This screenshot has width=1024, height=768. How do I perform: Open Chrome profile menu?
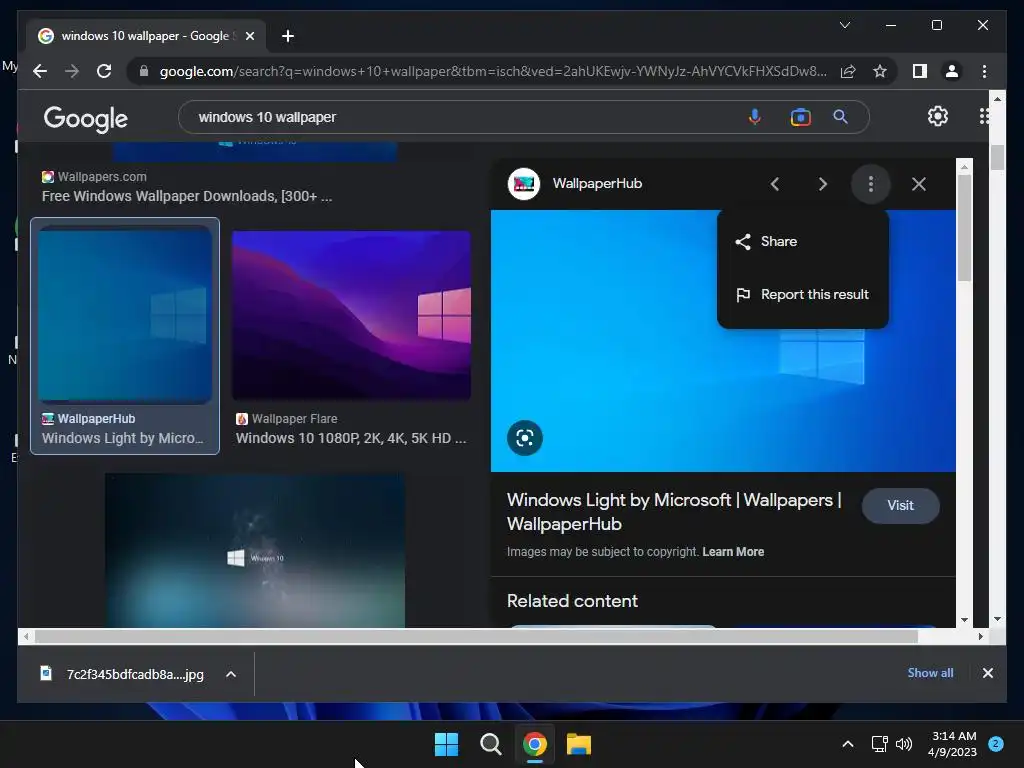pos(952,71)
